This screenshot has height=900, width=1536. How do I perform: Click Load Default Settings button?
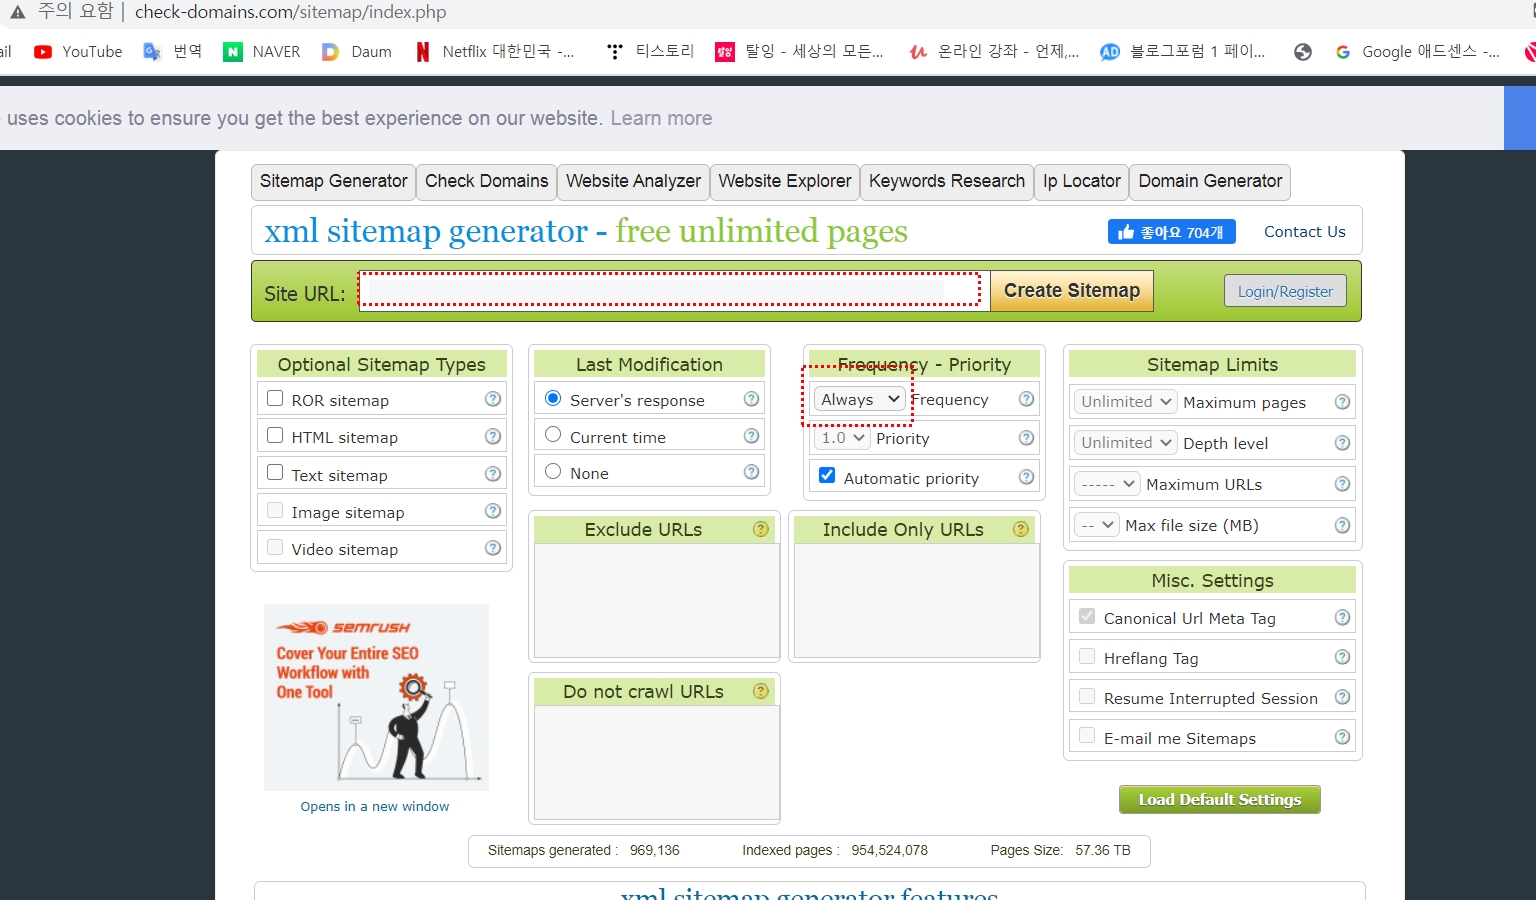1220,799
